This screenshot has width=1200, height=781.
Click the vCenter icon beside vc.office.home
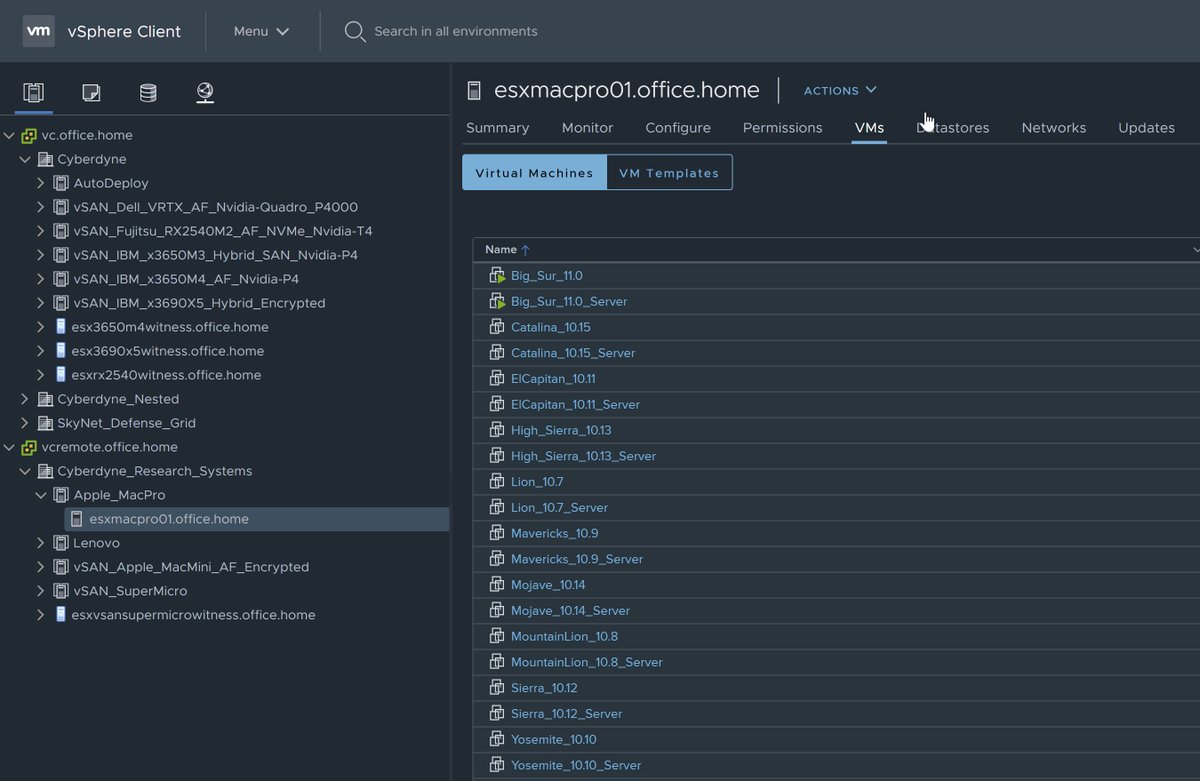click(x=29, y=135)
